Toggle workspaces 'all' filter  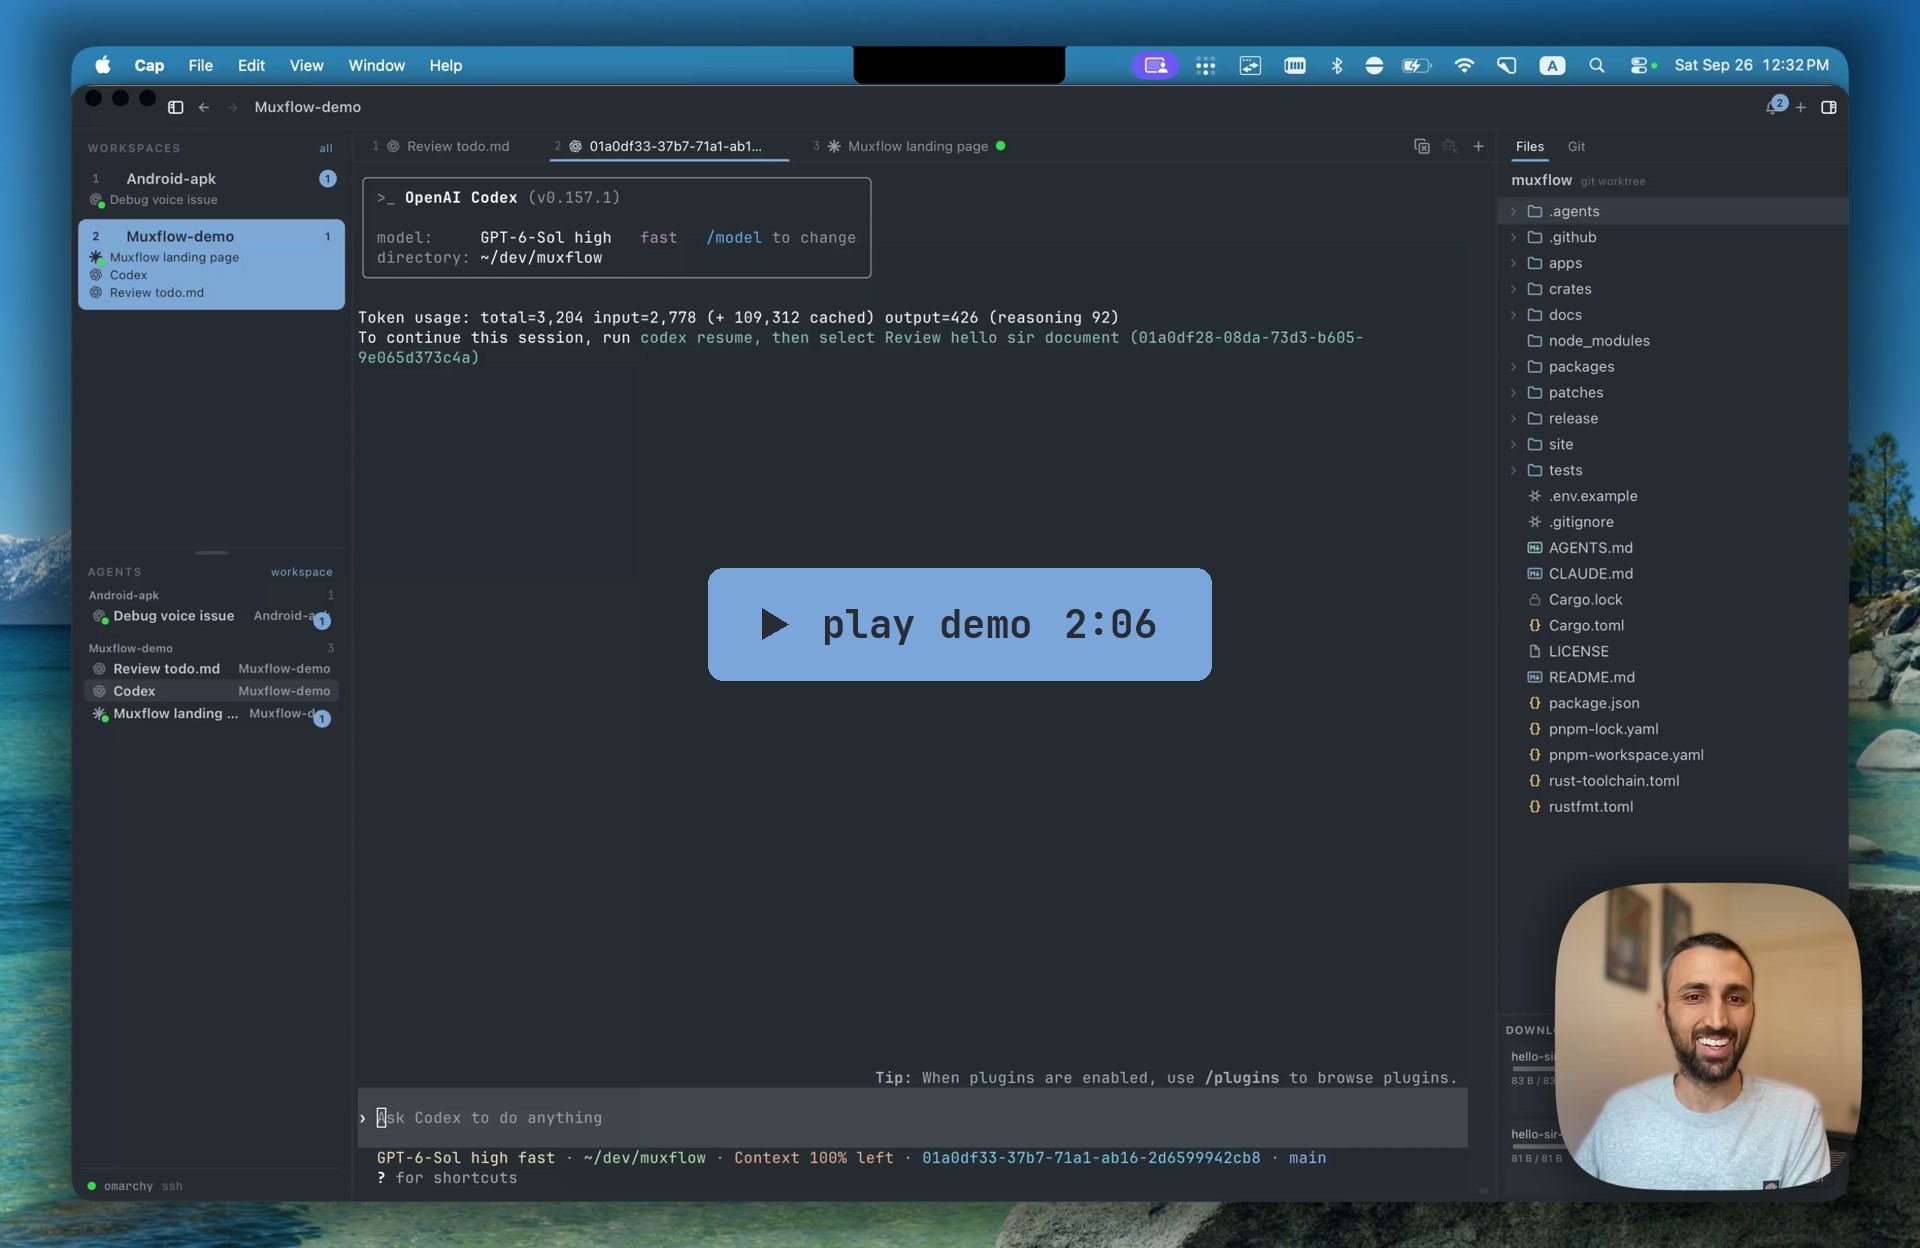326,148
